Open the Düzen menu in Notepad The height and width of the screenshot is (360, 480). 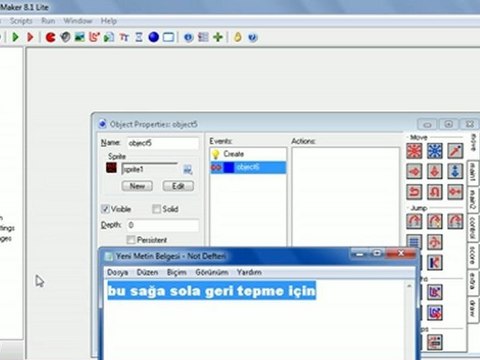pos(147,272)
